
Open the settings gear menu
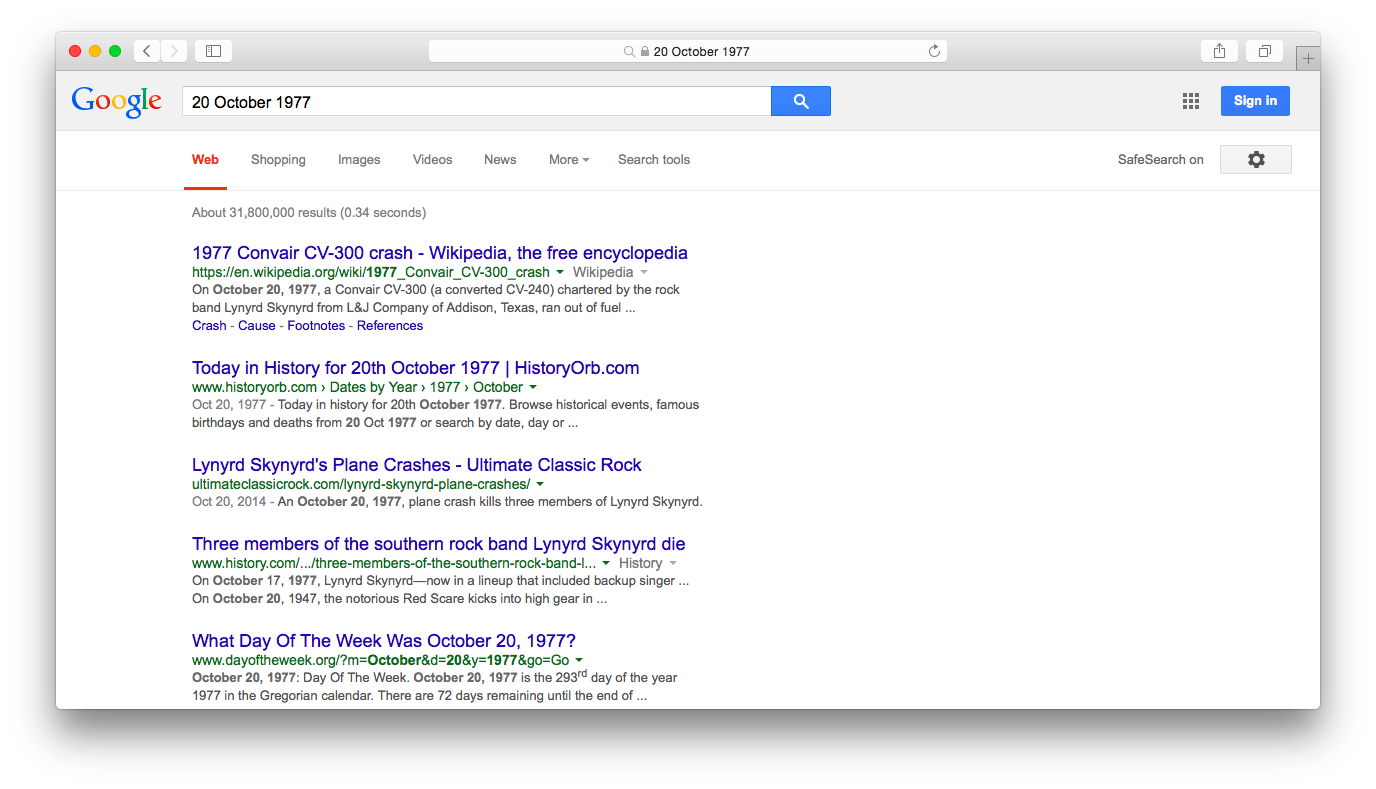coord(1256,159)
